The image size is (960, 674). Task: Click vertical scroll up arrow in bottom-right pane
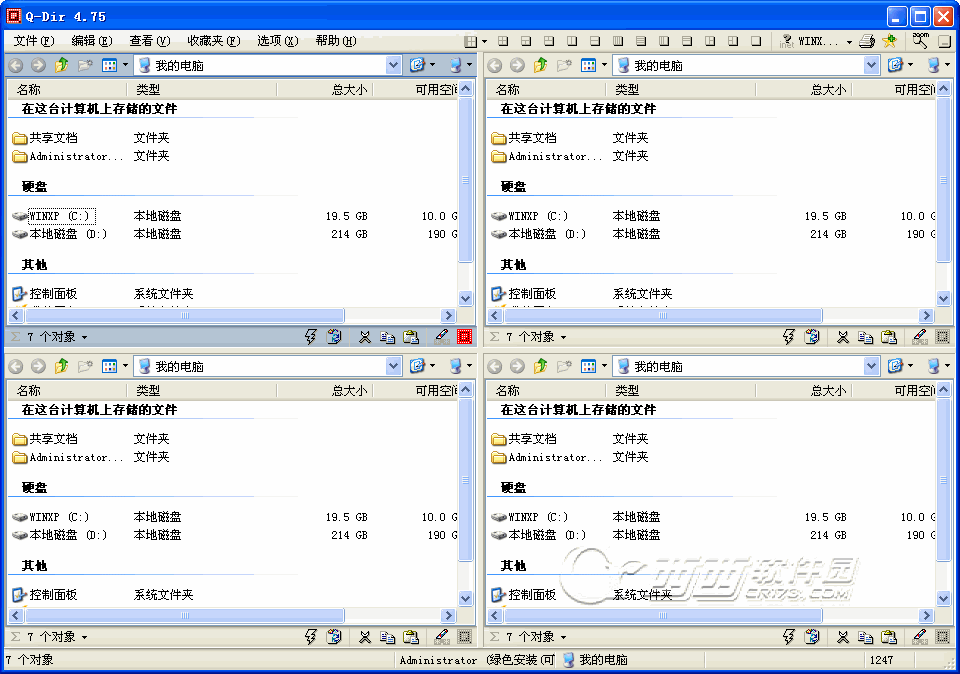[x=943, y=389]
